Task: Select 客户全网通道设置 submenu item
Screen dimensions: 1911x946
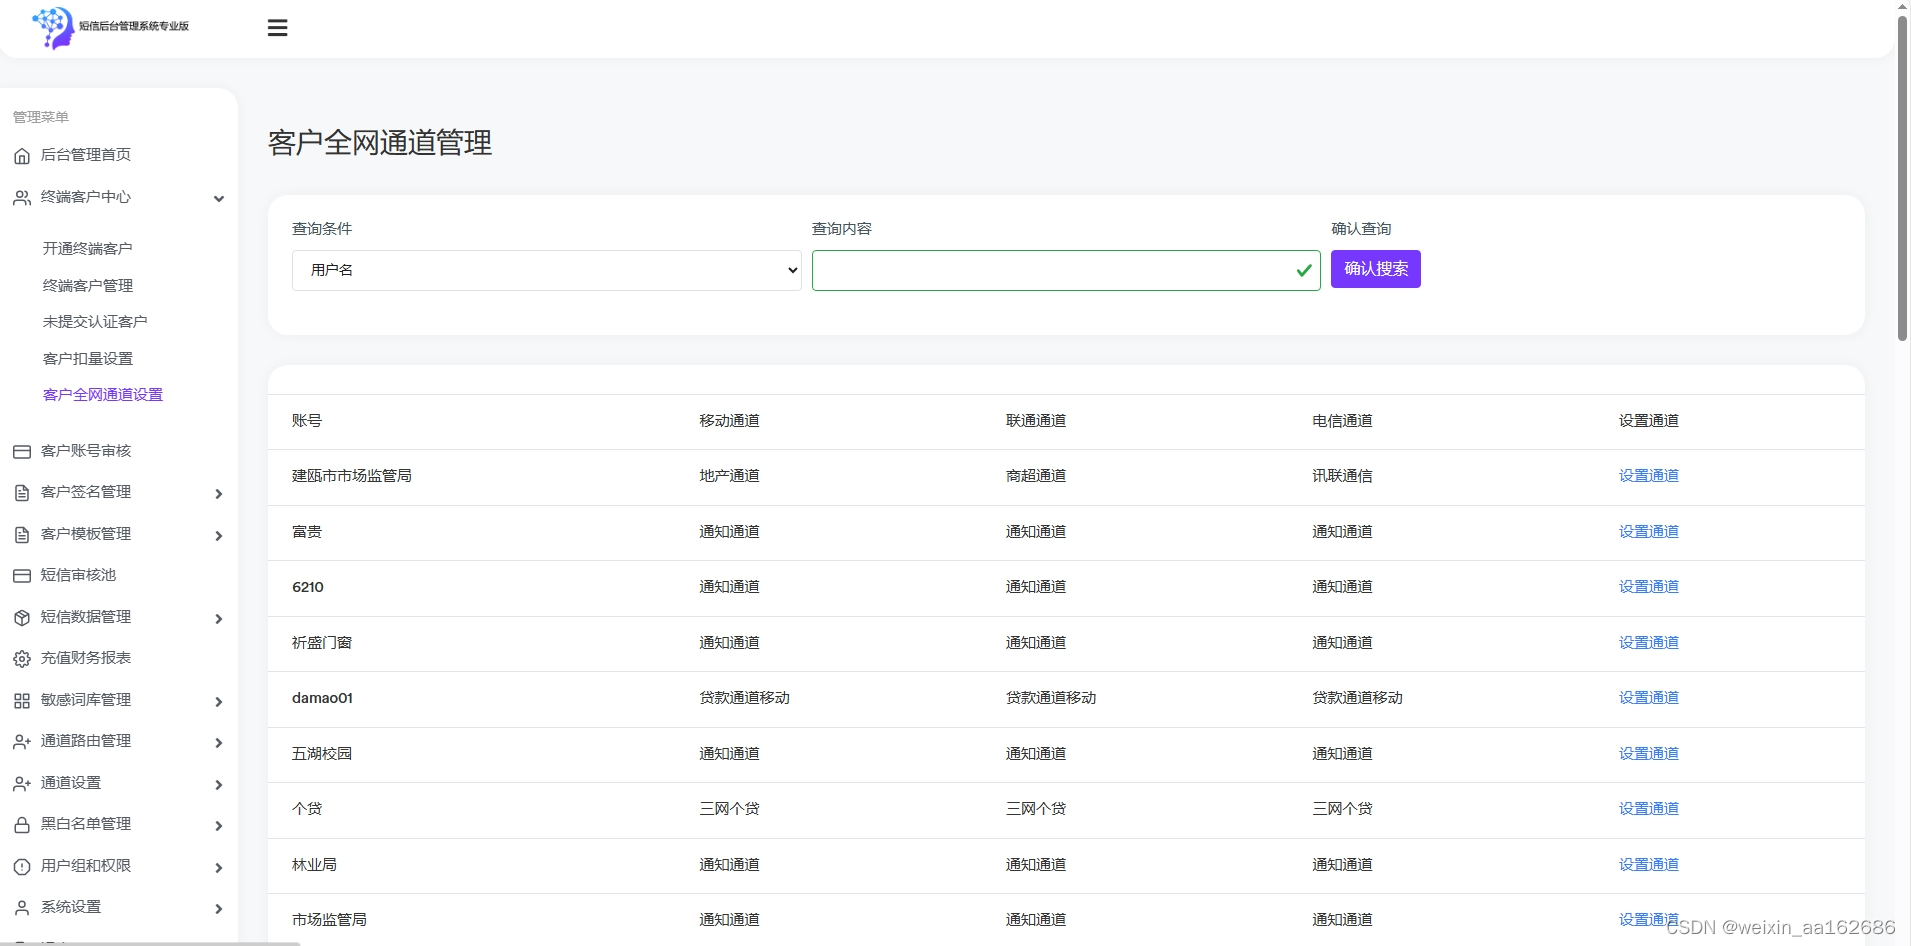Action: pyautogui.click(x=102, y=394)
